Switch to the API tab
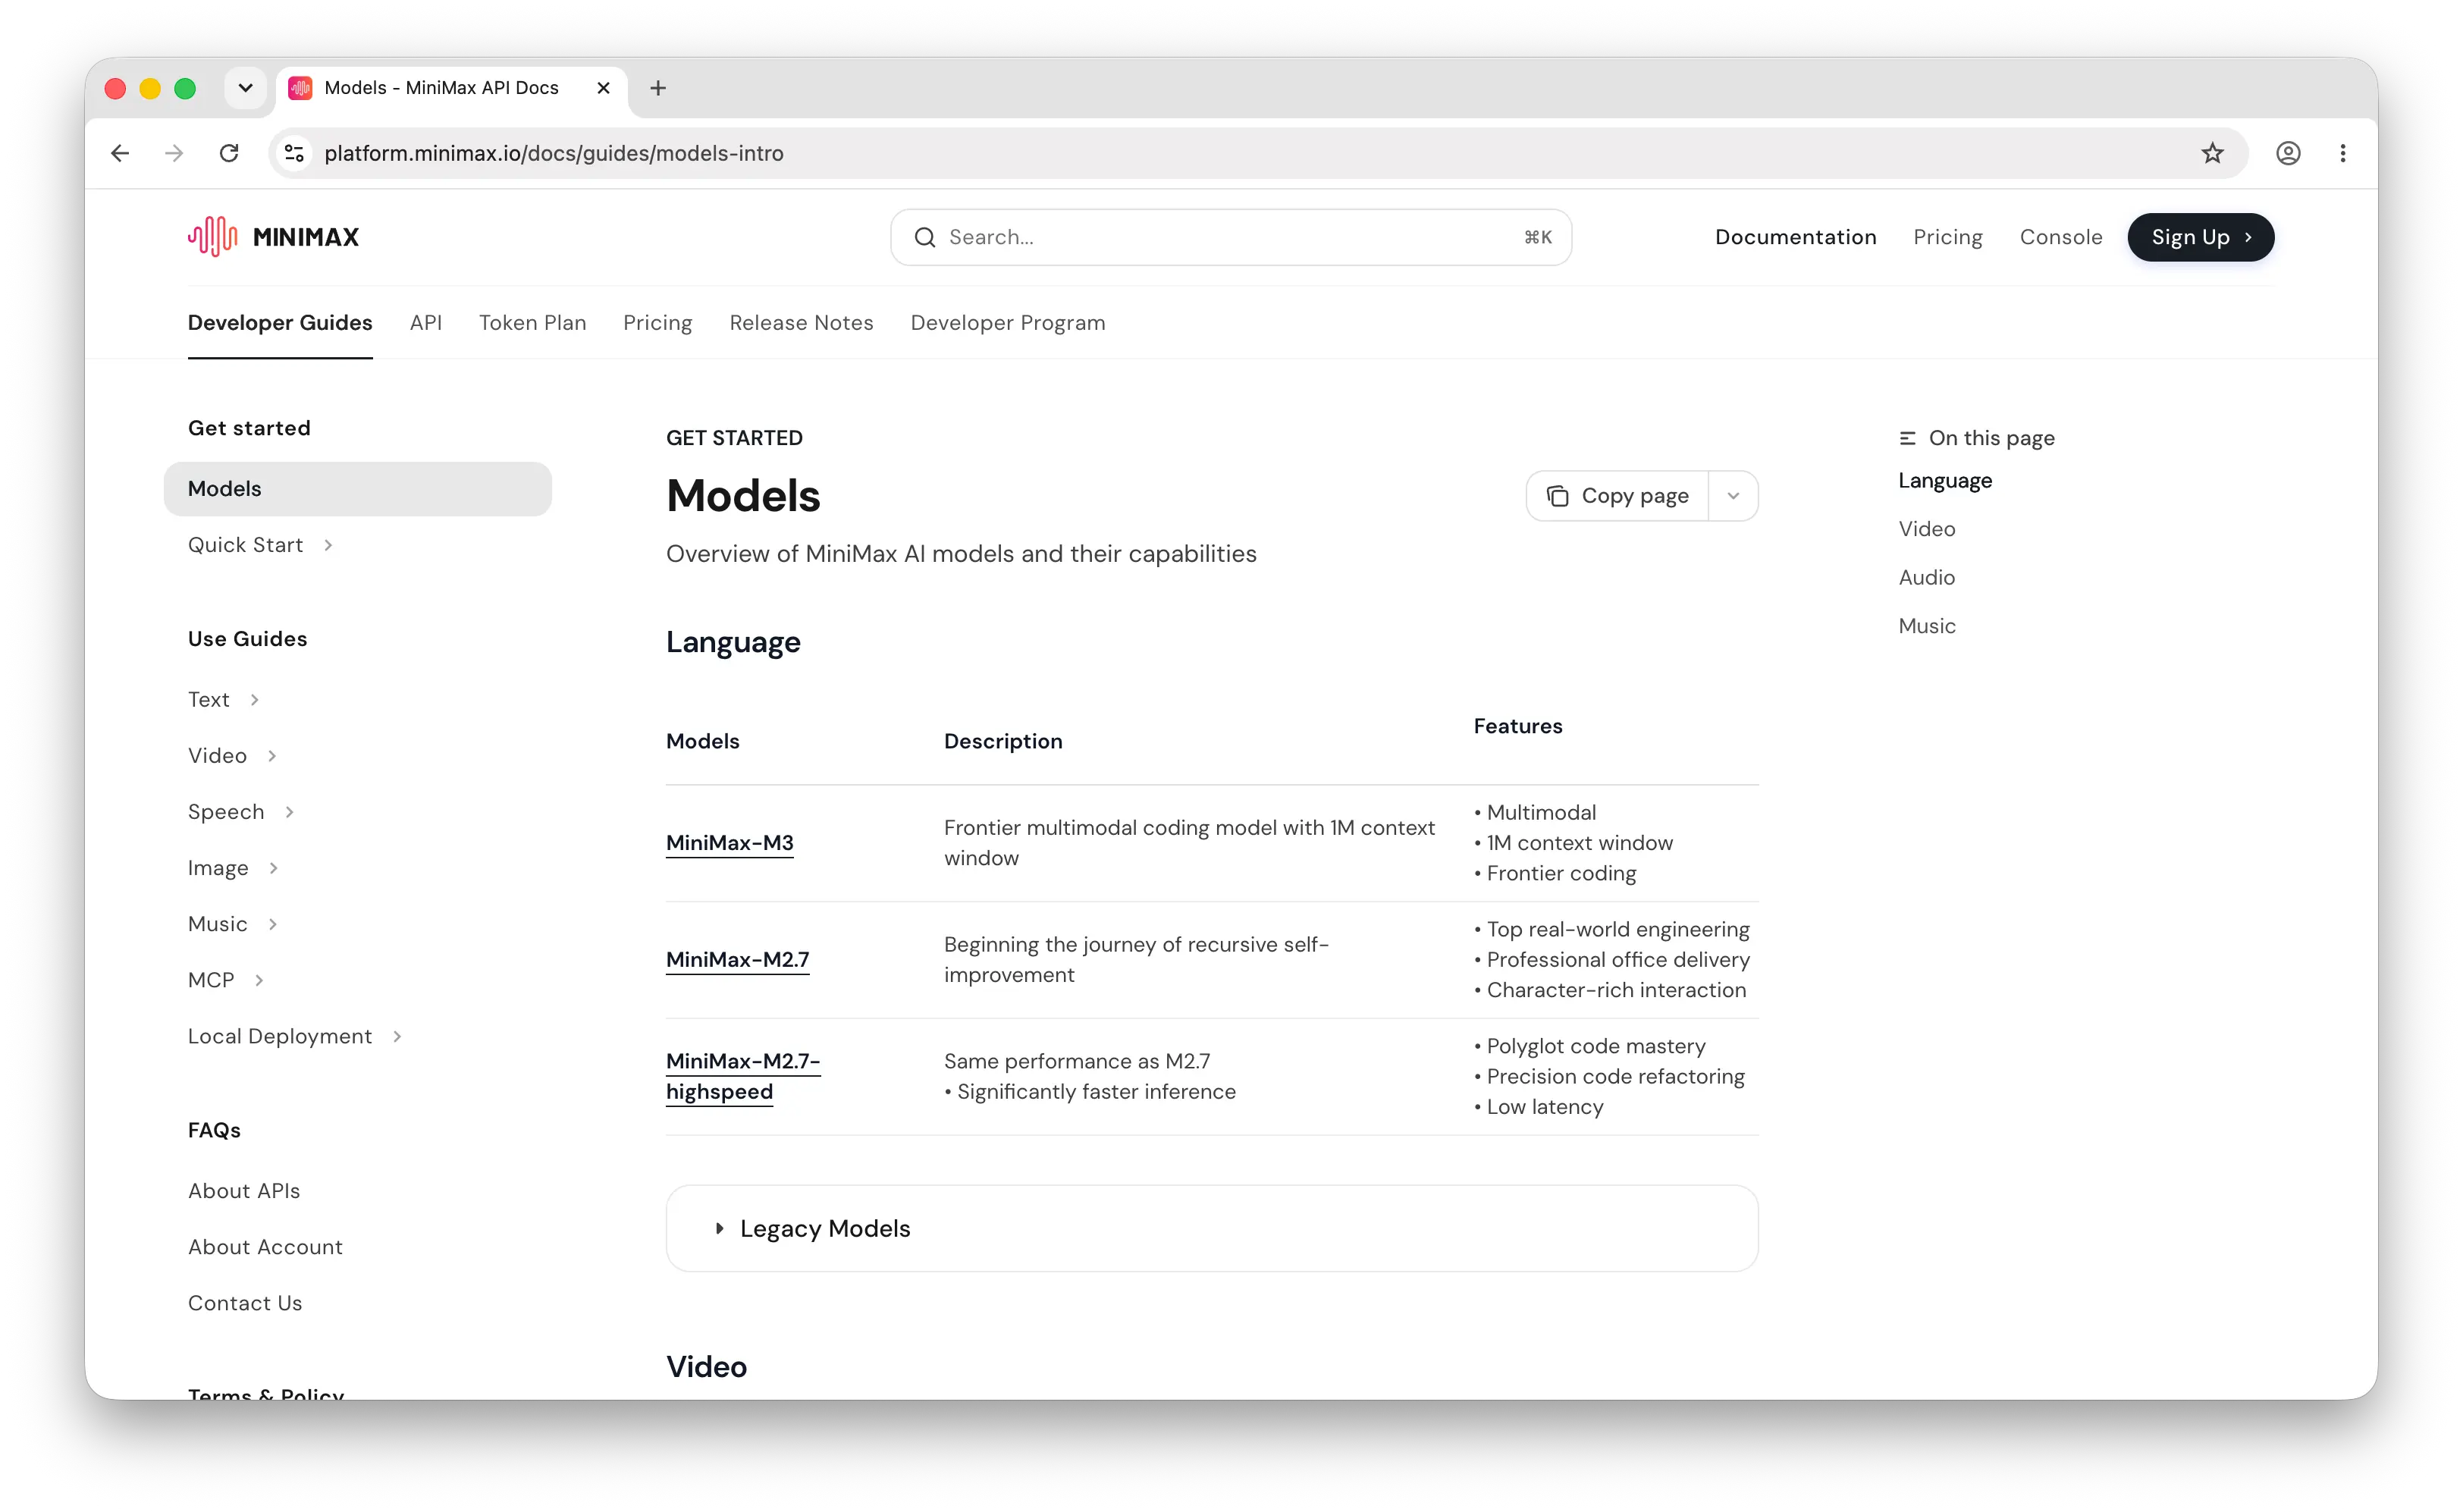This screenshot has height=1512, width=2463. (x=426, y=323)
